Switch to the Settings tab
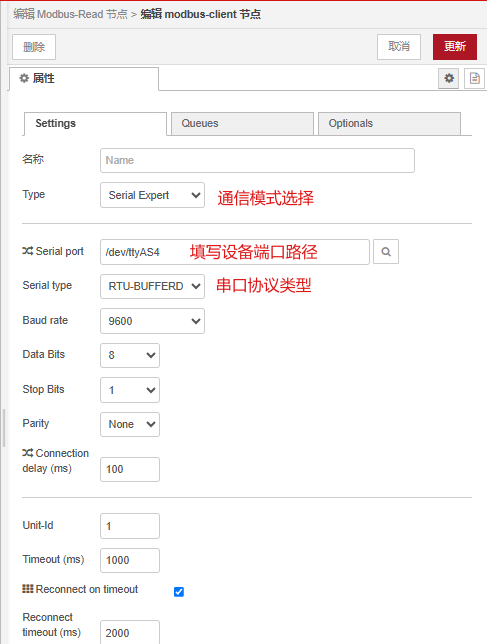 tap(95, 124)
